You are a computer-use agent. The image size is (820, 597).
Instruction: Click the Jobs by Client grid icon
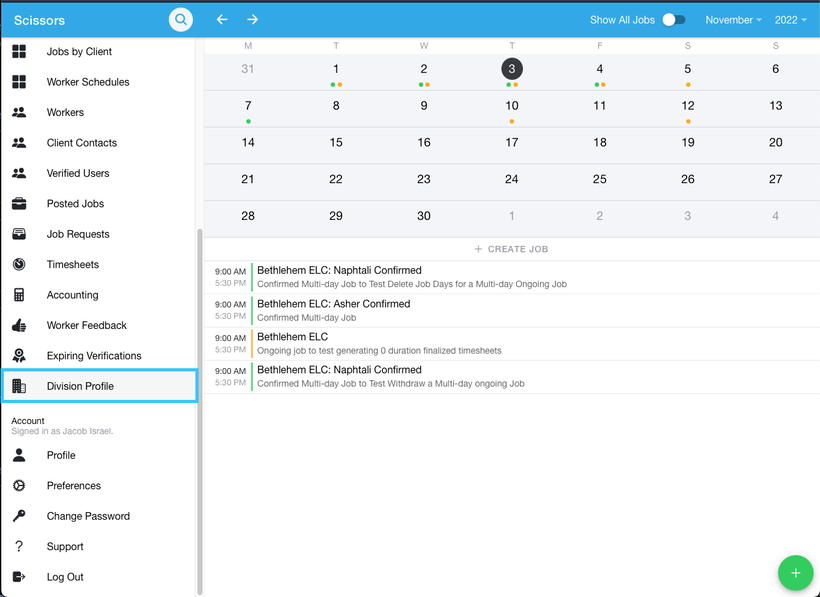click(x=19, y=51)
